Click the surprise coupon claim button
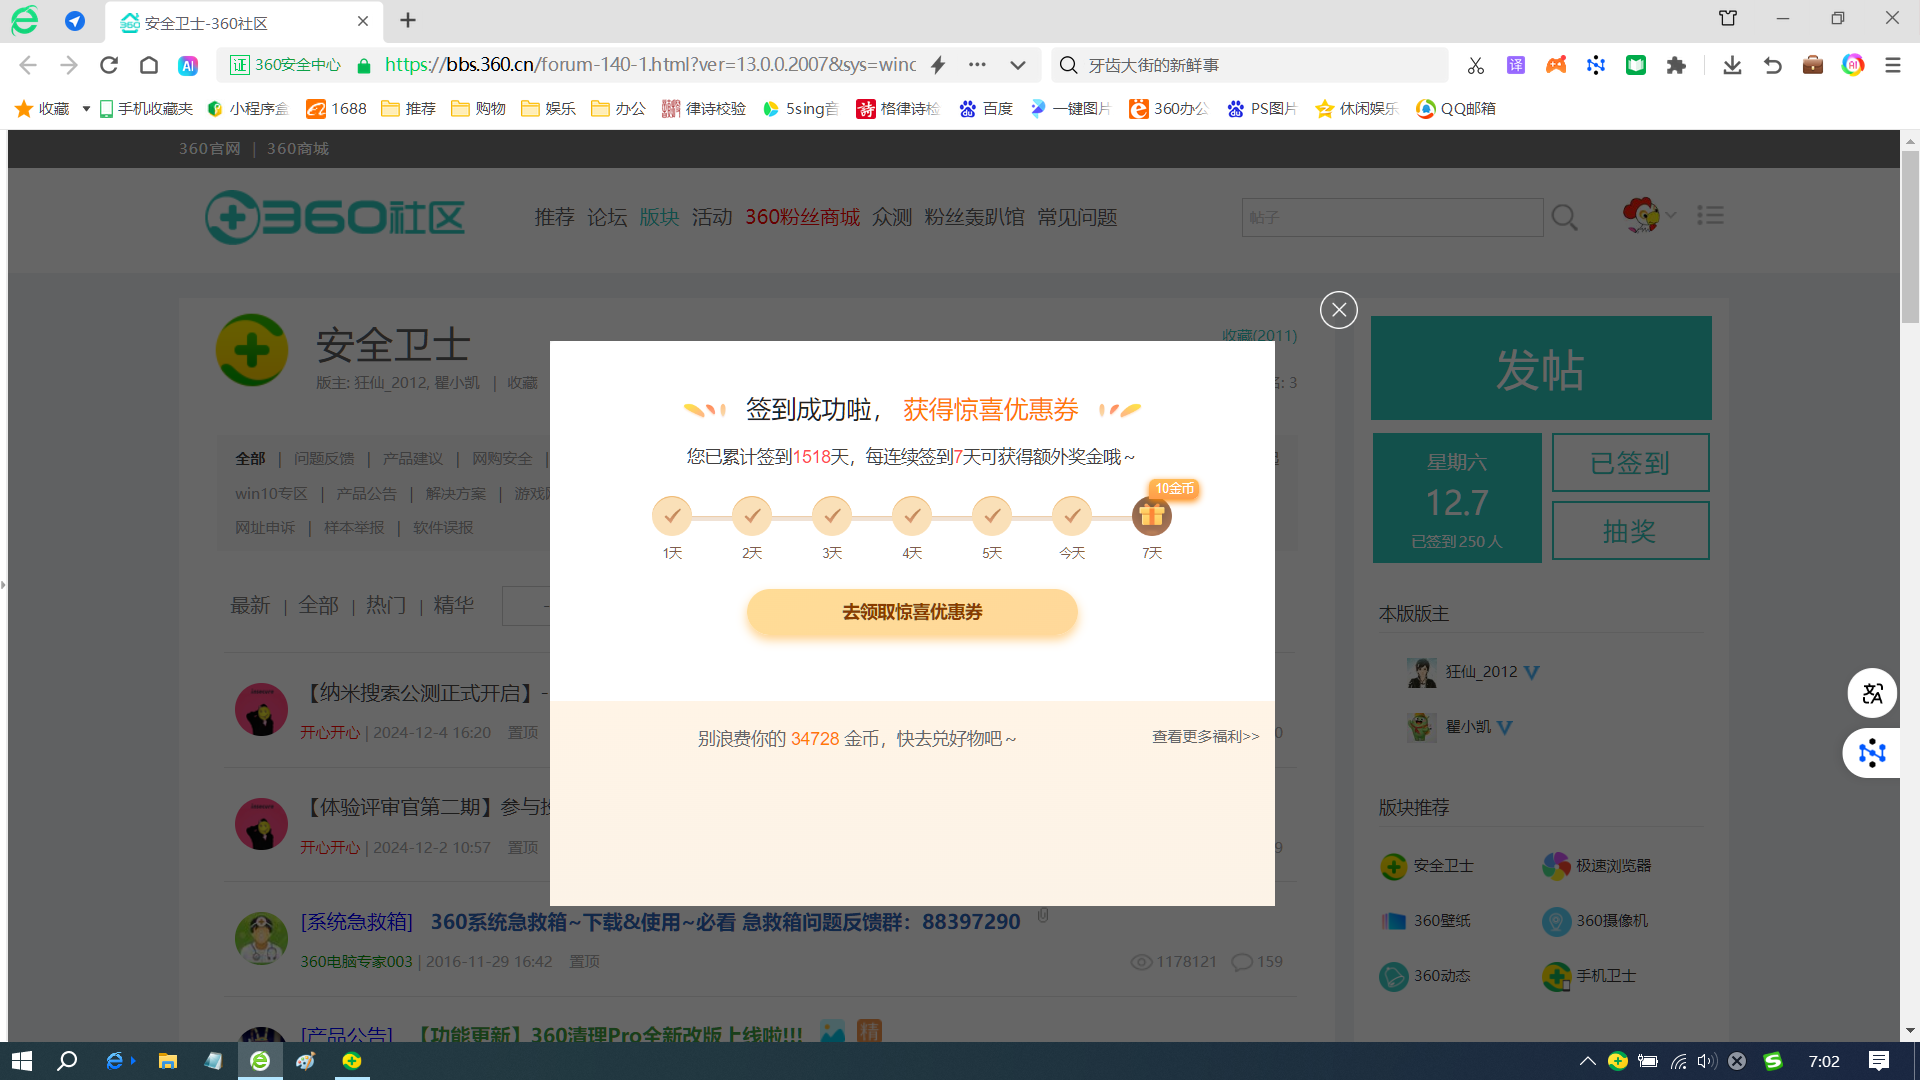The height and width of the screenshot is (1080, 1920). point(912,612)
